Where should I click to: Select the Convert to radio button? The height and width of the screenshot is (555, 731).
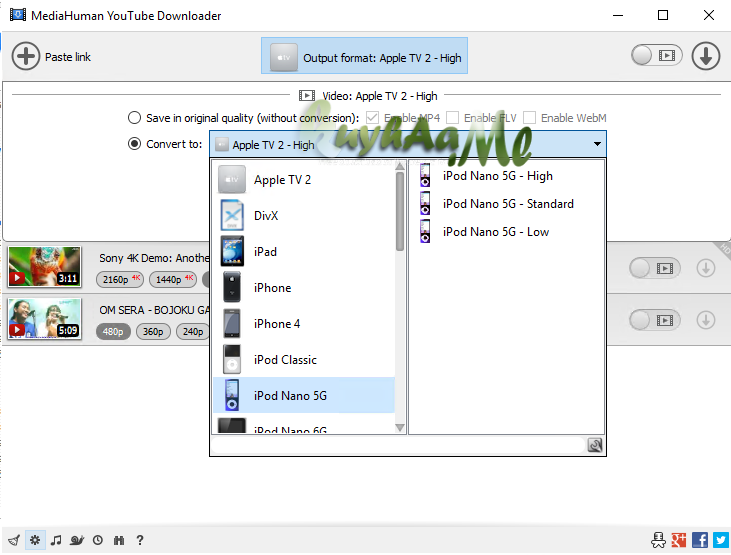click(134, 144)
